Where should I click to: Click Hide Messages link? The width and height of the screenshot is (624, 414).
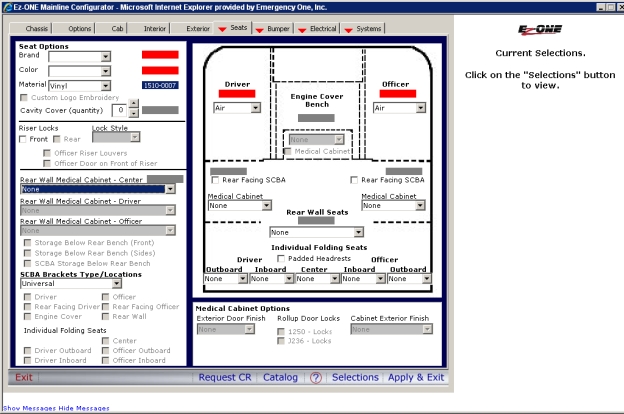84,408
